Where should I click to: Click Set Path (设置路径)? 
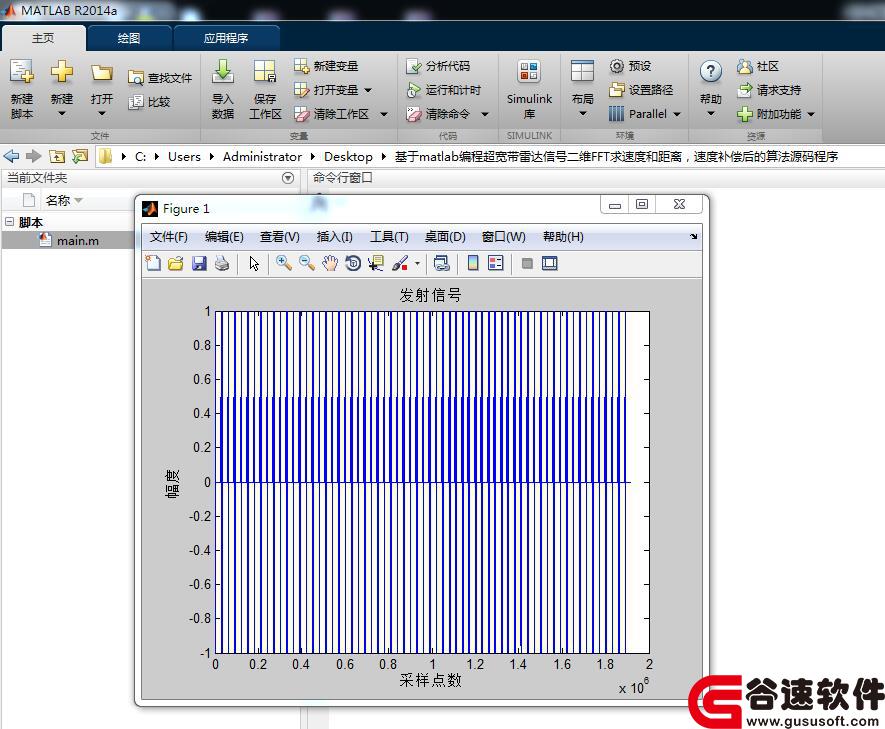641,90
